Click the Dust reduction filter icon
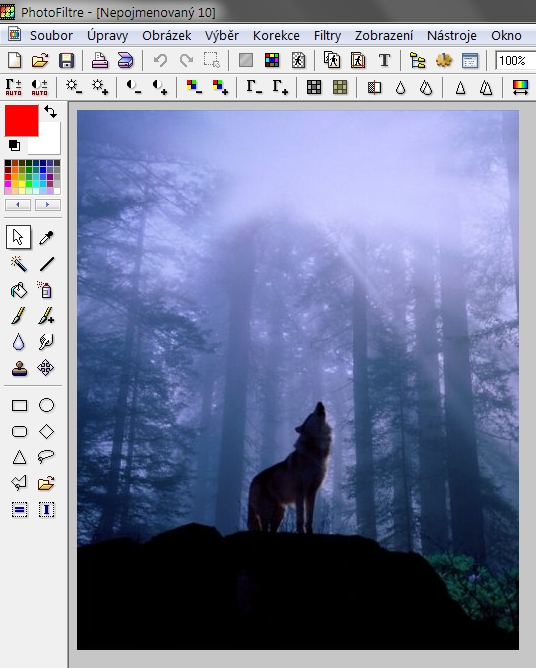This screenshot has width=536, height=668. [374, 87]
